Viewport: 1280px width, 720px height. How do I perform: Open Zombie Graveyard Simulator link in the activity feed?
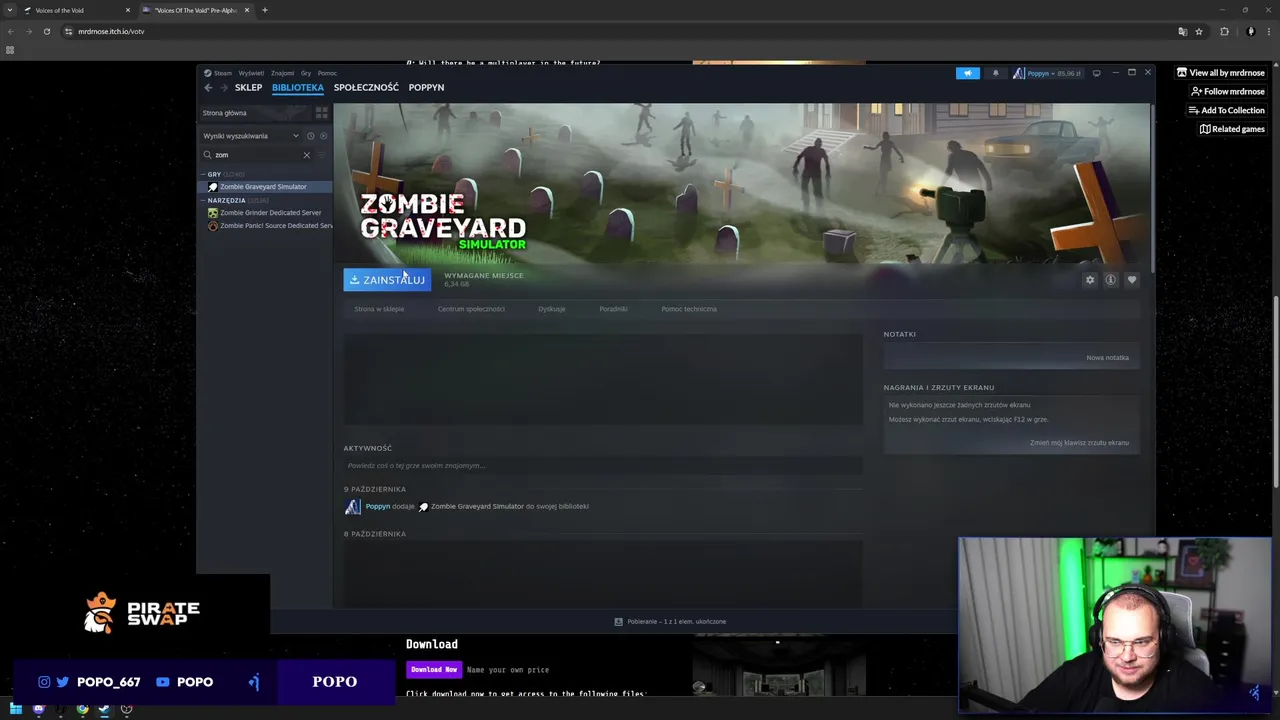477,507
